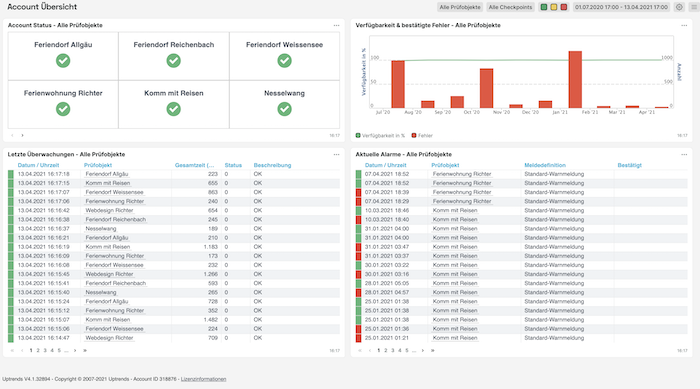
Task: Jump to last page of Letzte Überwachungen
Action: [x=85, y=351]
